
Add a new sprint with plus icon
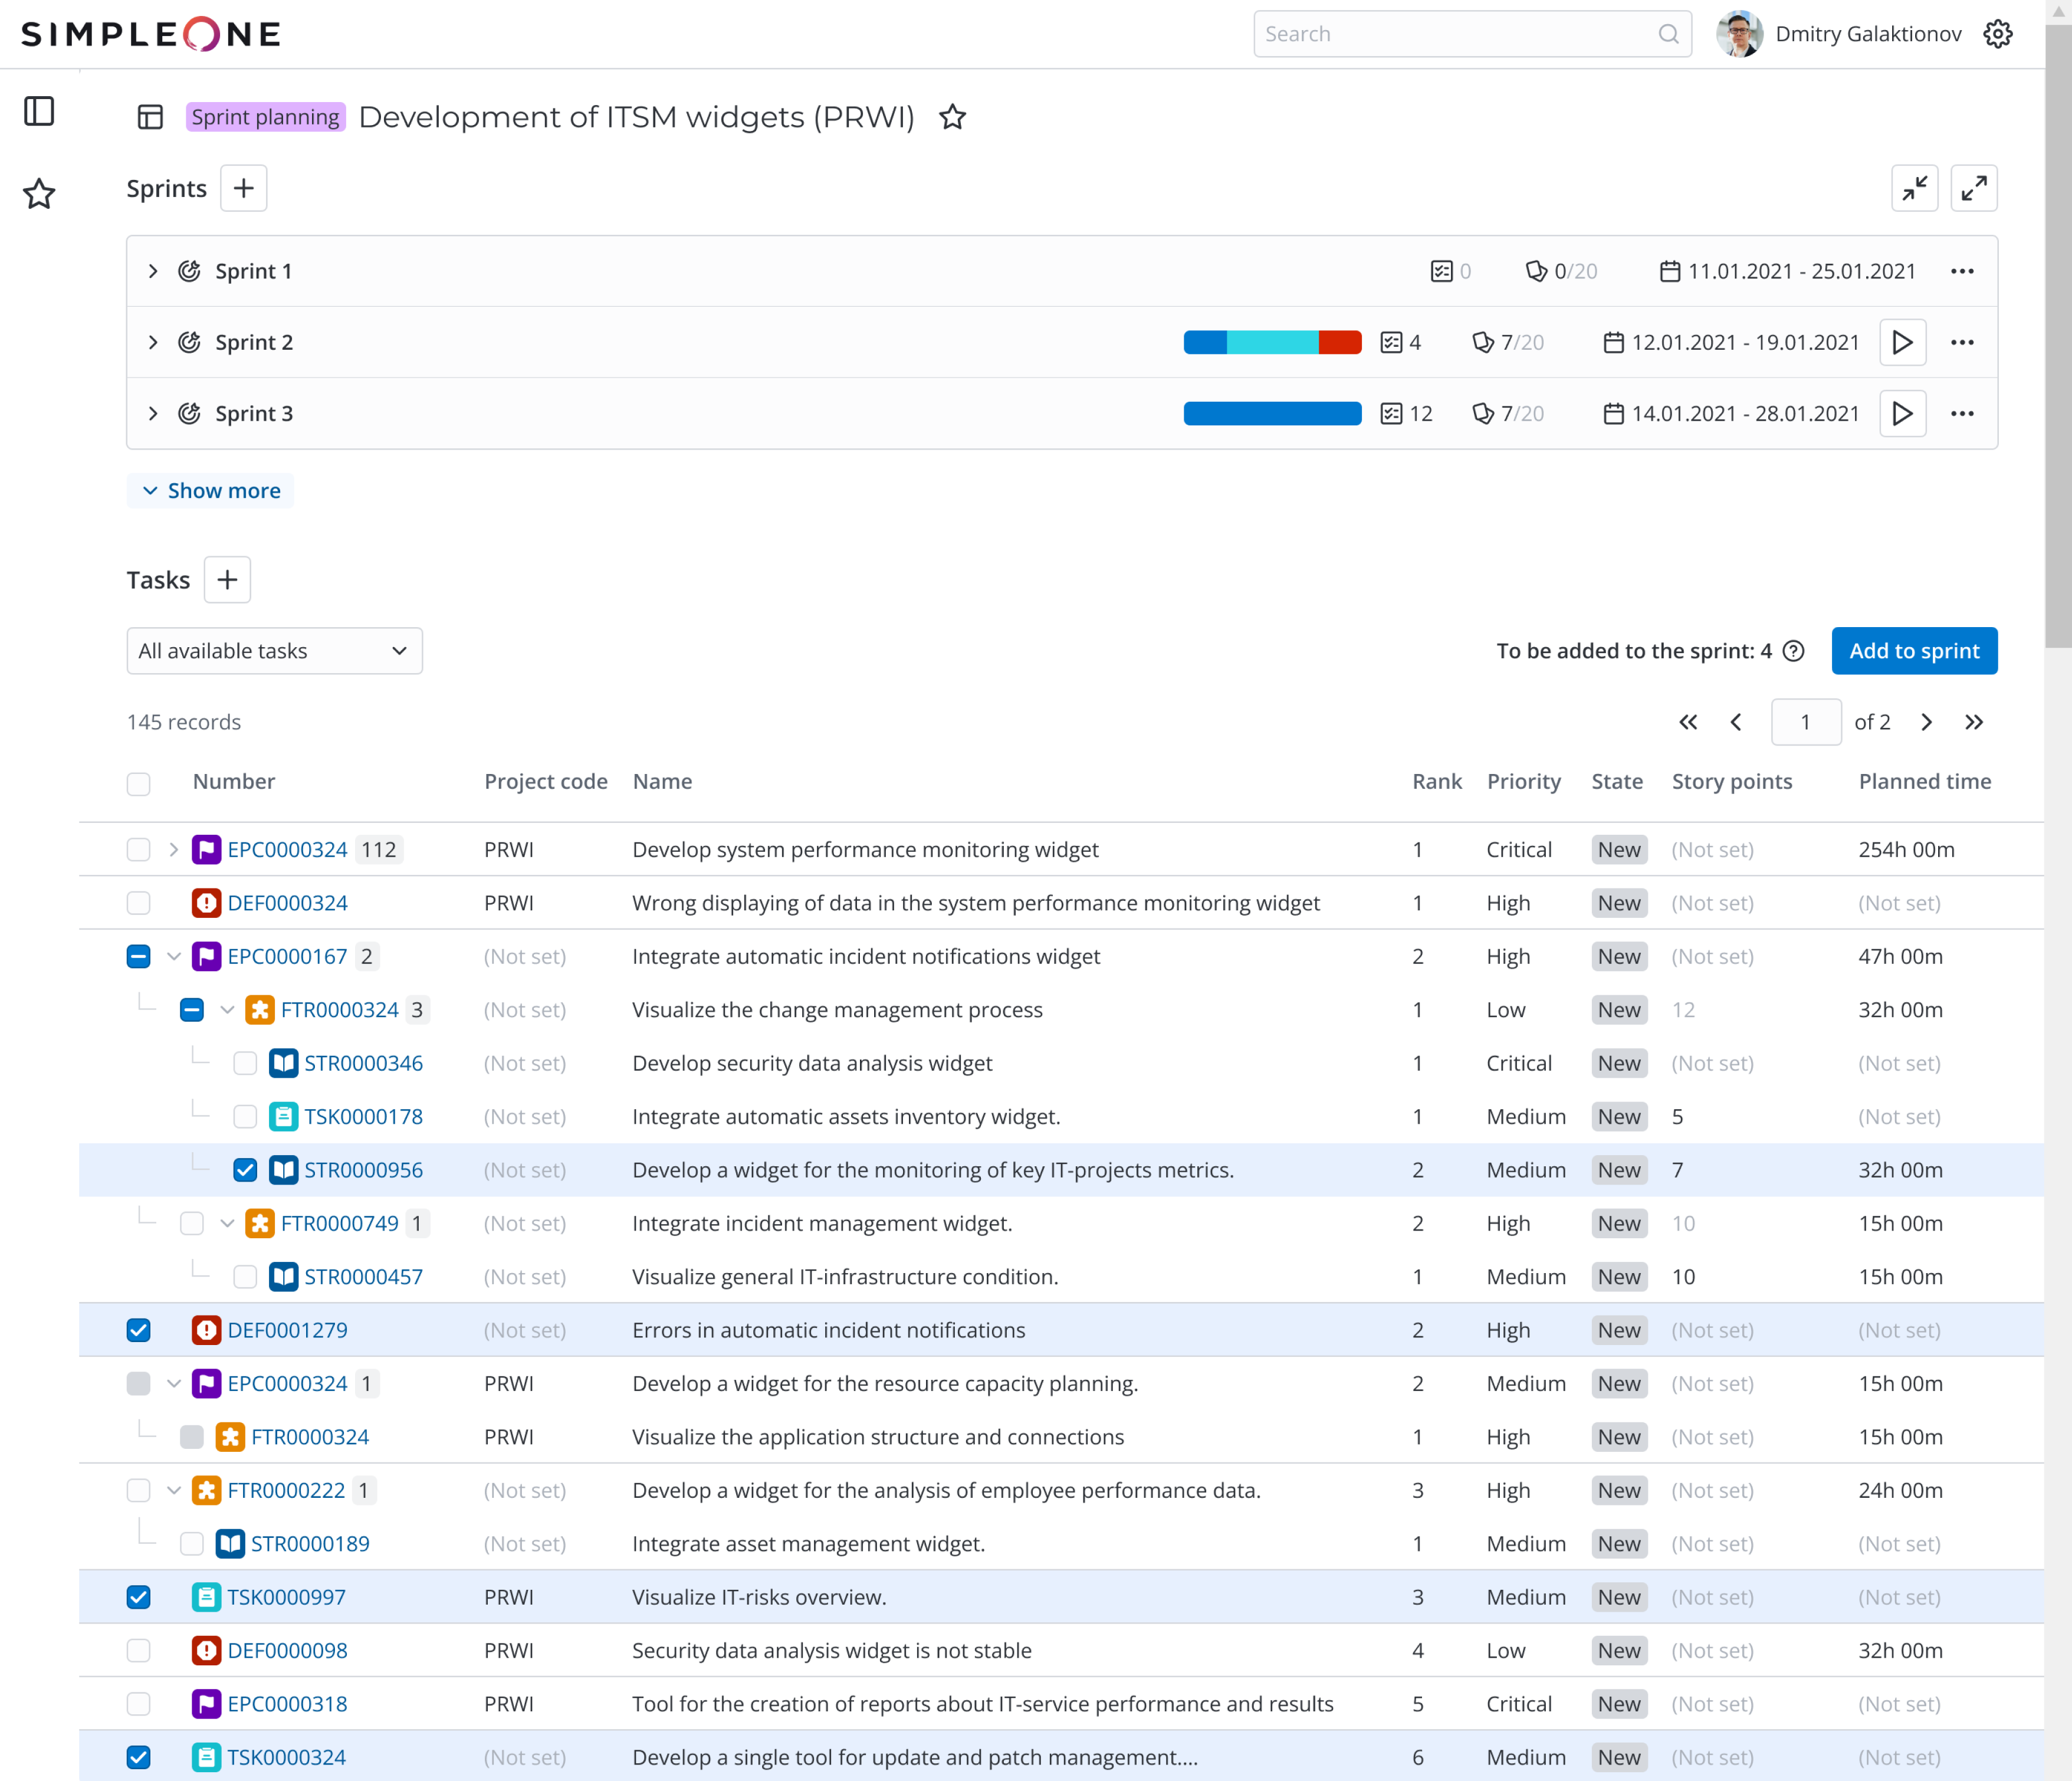coord(243,188)
